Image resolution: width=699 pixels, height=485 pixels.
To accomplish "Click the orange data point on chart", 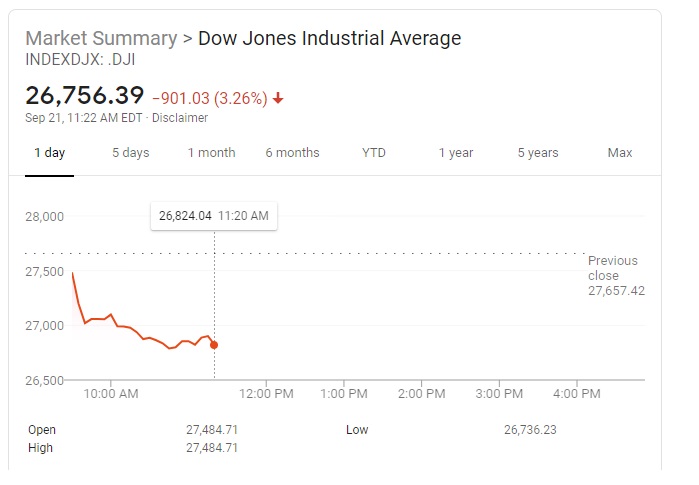I will coord(214,345).
